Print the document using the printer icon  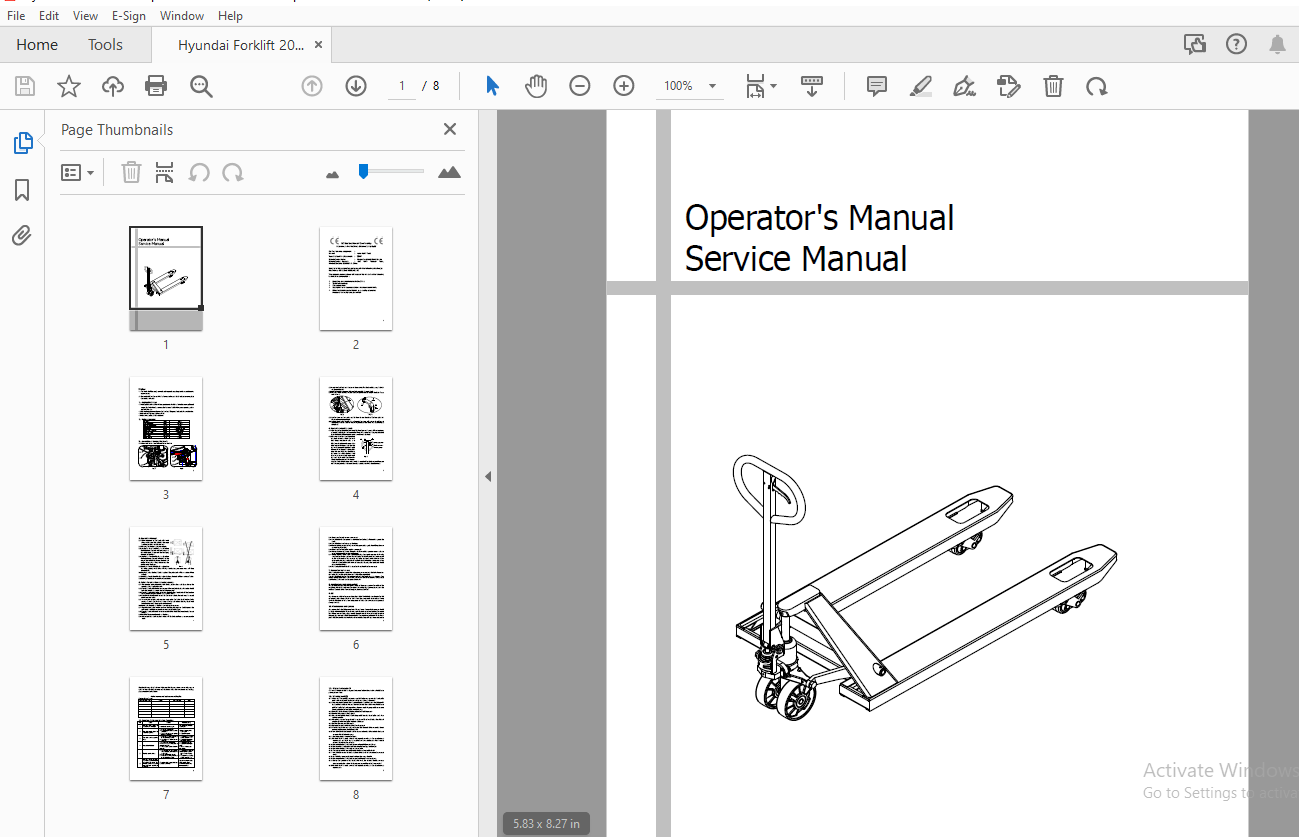pyautogui.click(x=156, y=86)
